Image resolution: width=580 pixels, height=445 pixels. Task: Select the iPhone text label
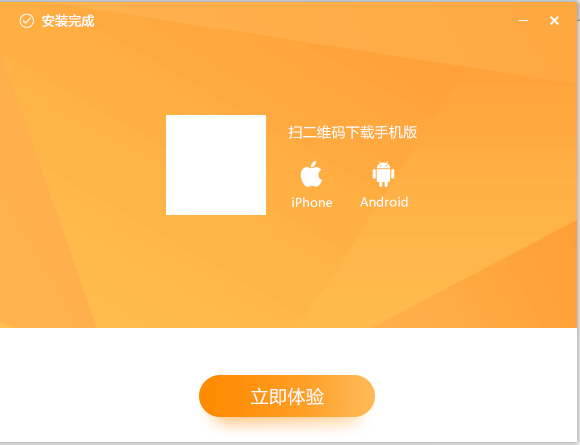click(x=312, y=202)
